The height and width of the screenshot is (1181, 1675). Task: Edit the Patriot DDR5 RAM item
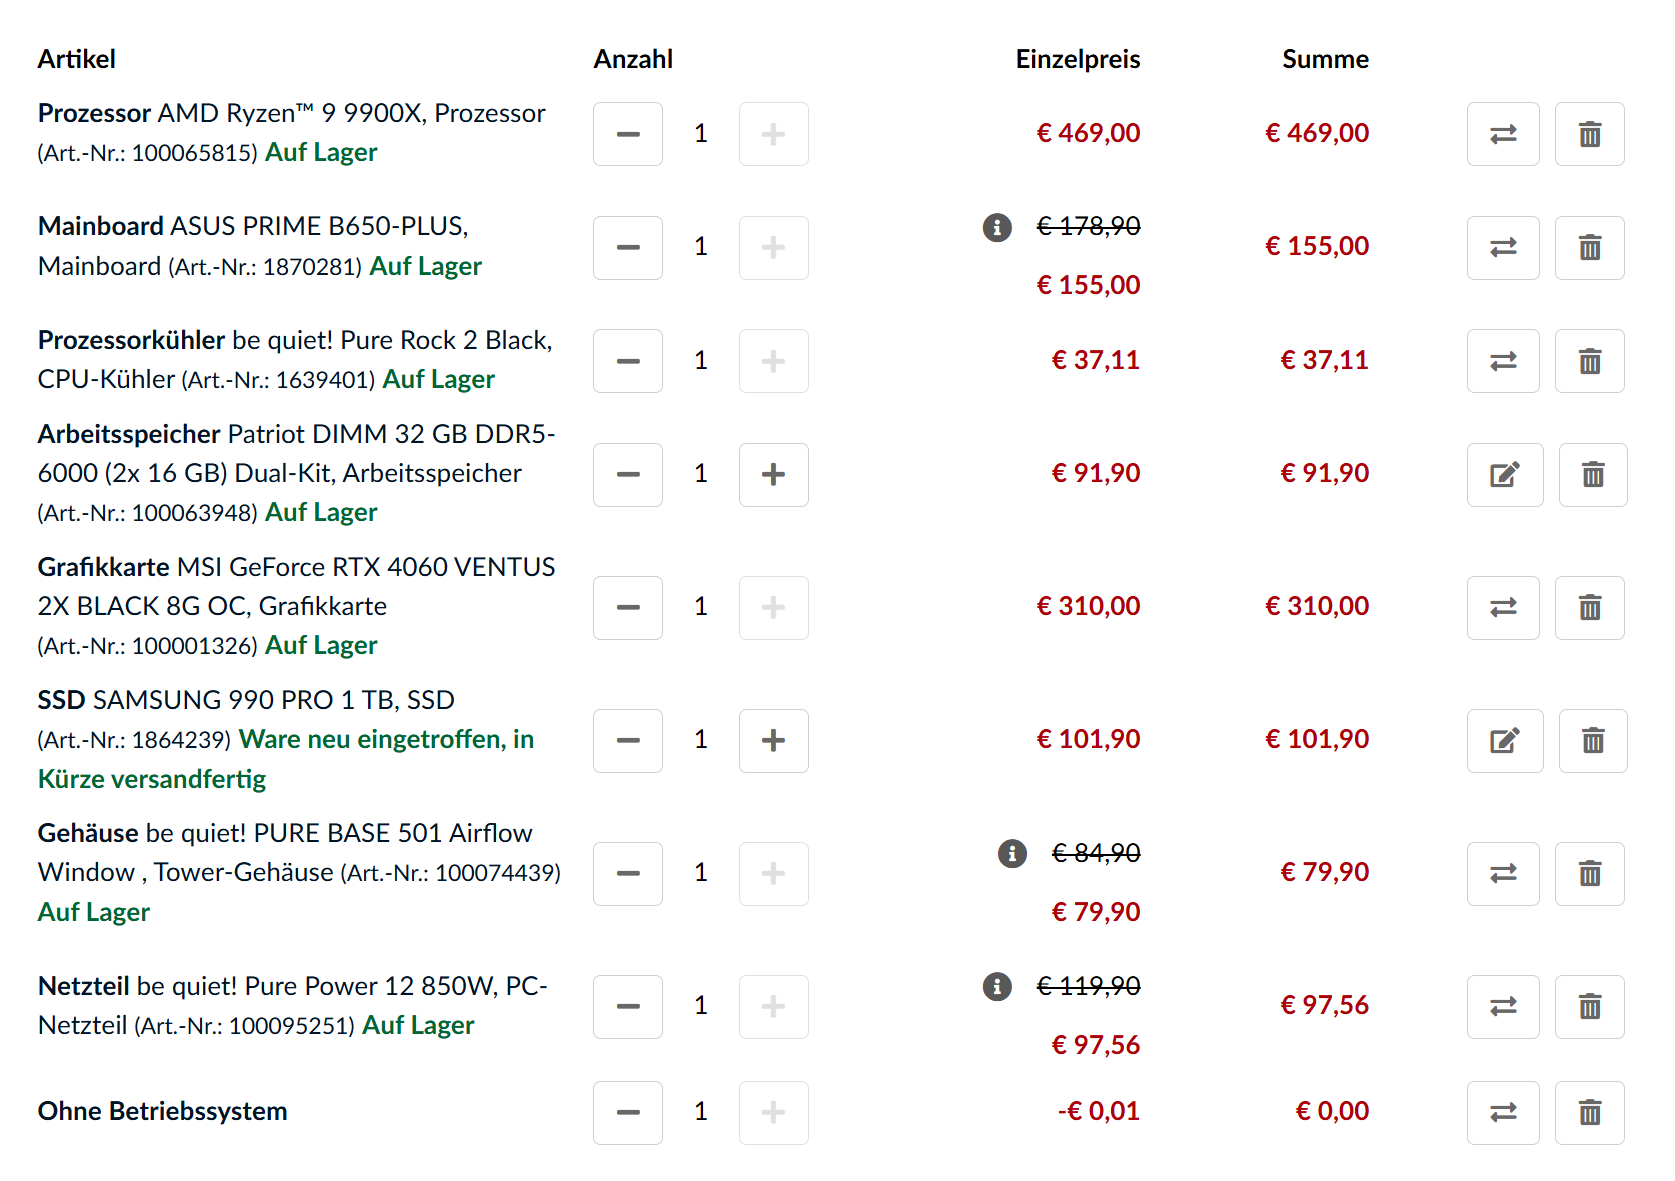point(1504,475)
